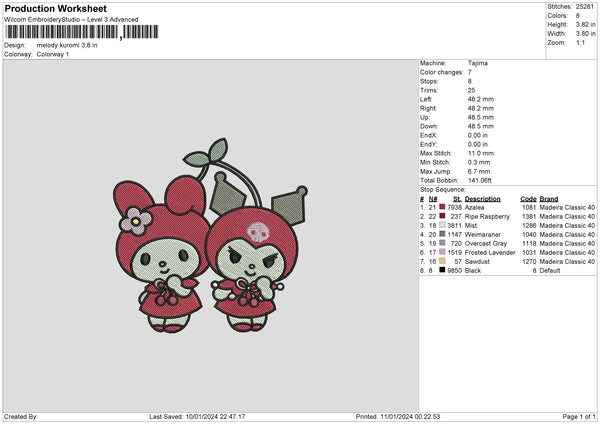The image size is (600, 424).
Task: Click the 'Last Saved: 10/01/2024' footer text
Action: [197, 417]
